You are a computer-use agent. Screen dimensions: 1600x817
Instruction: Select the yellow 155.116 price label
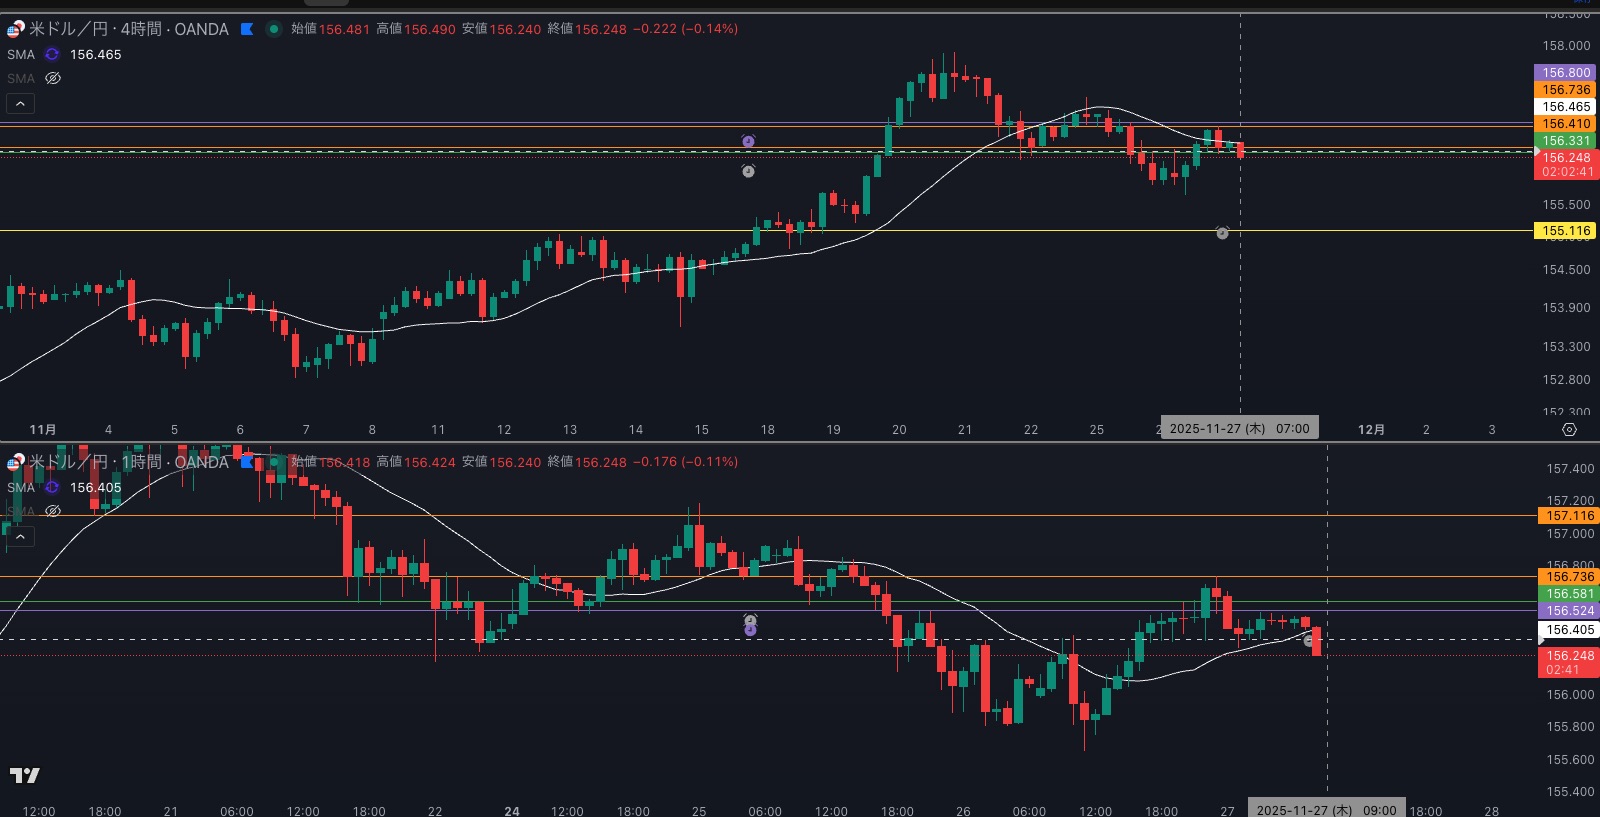(1565, 231)
